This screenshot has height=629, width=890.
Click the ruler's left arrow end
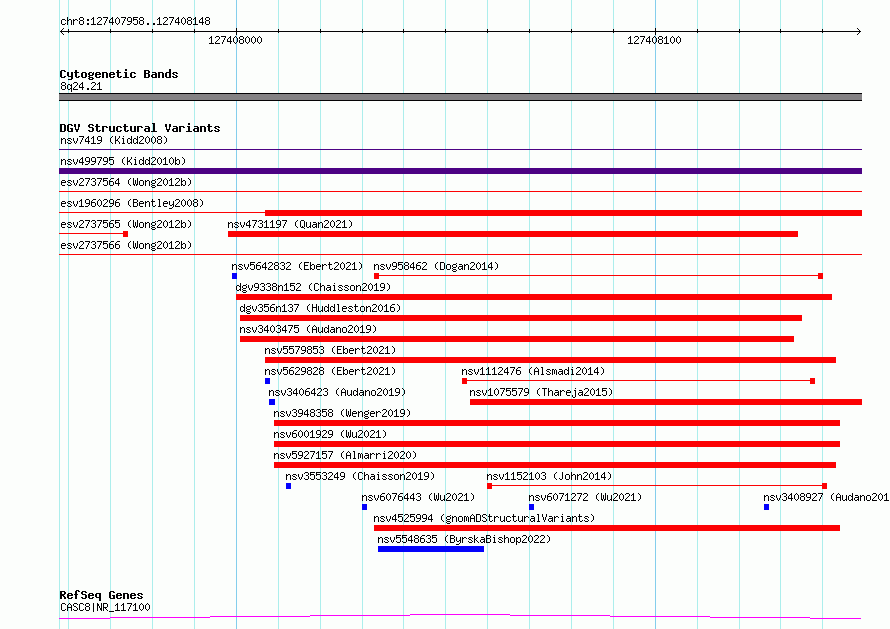click(63, 31)
